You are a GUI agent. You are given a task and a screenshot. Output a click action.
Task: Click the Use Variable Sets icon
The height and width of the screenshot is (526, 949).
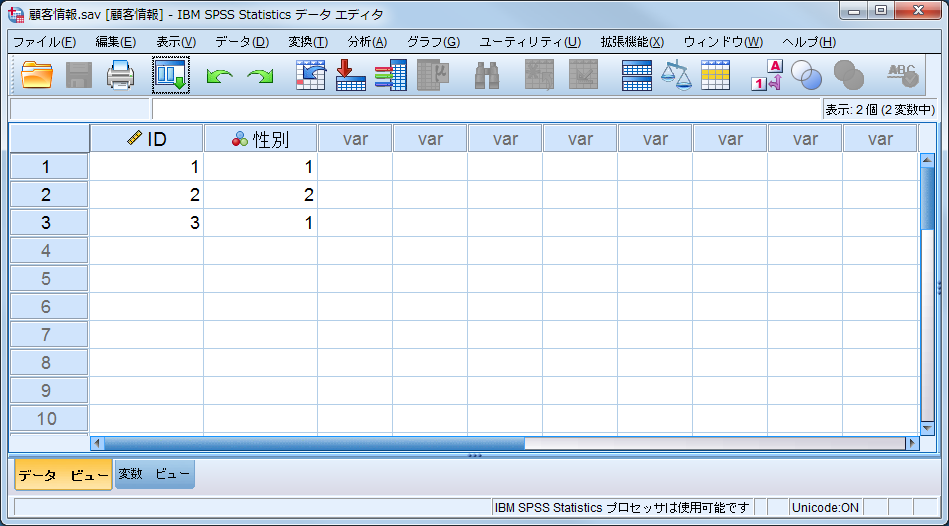tap(806, 76)
